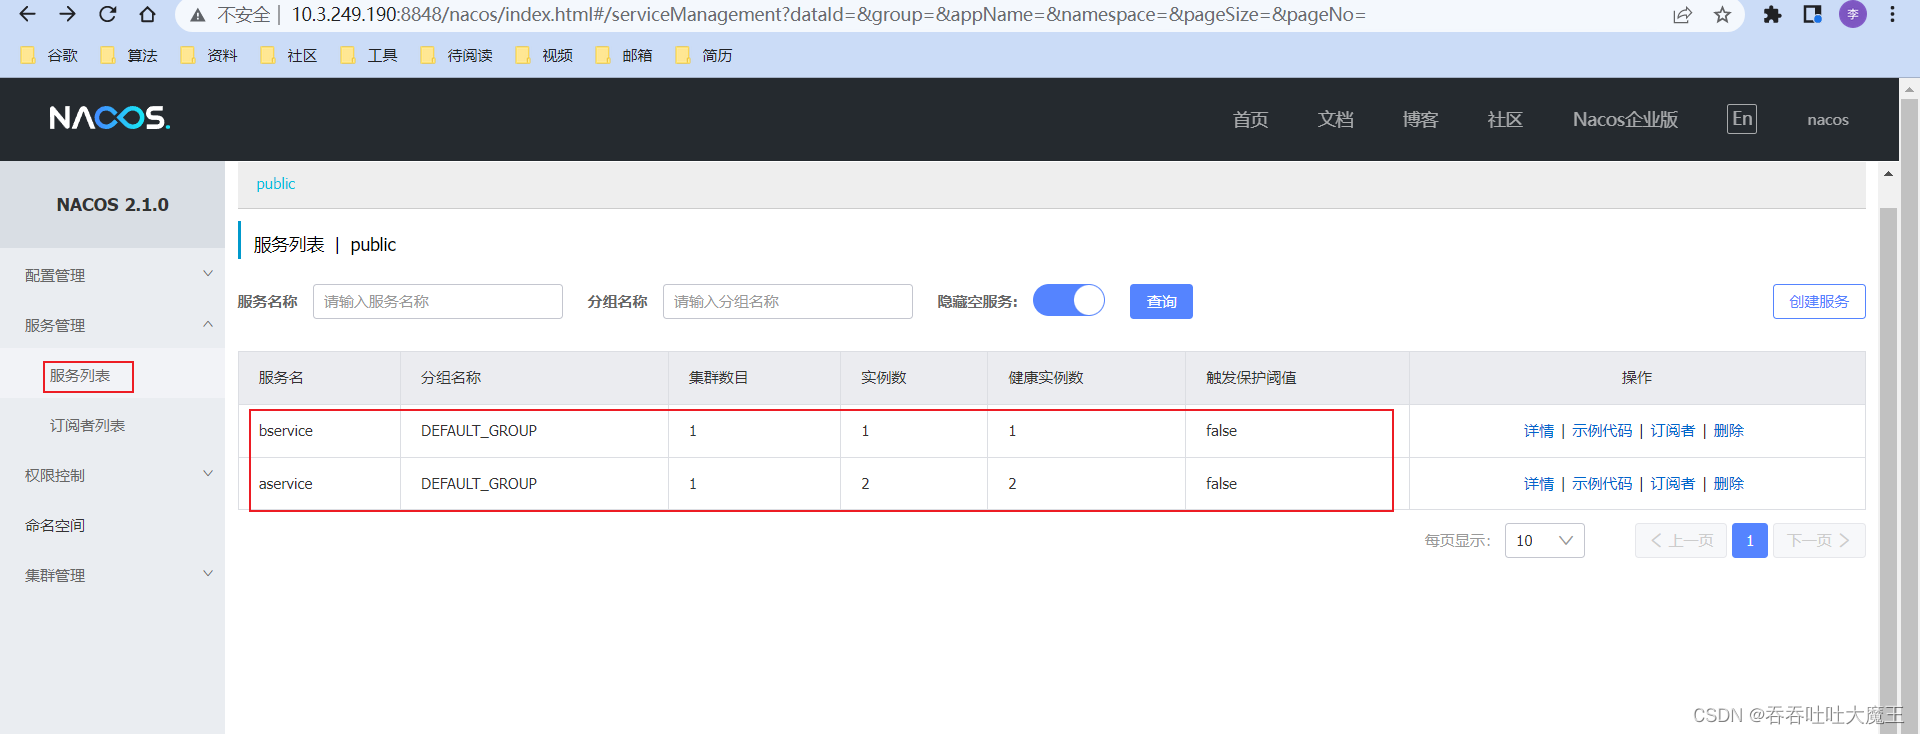
Task: Click 删除 for aservice
Action: (1728, 484)
